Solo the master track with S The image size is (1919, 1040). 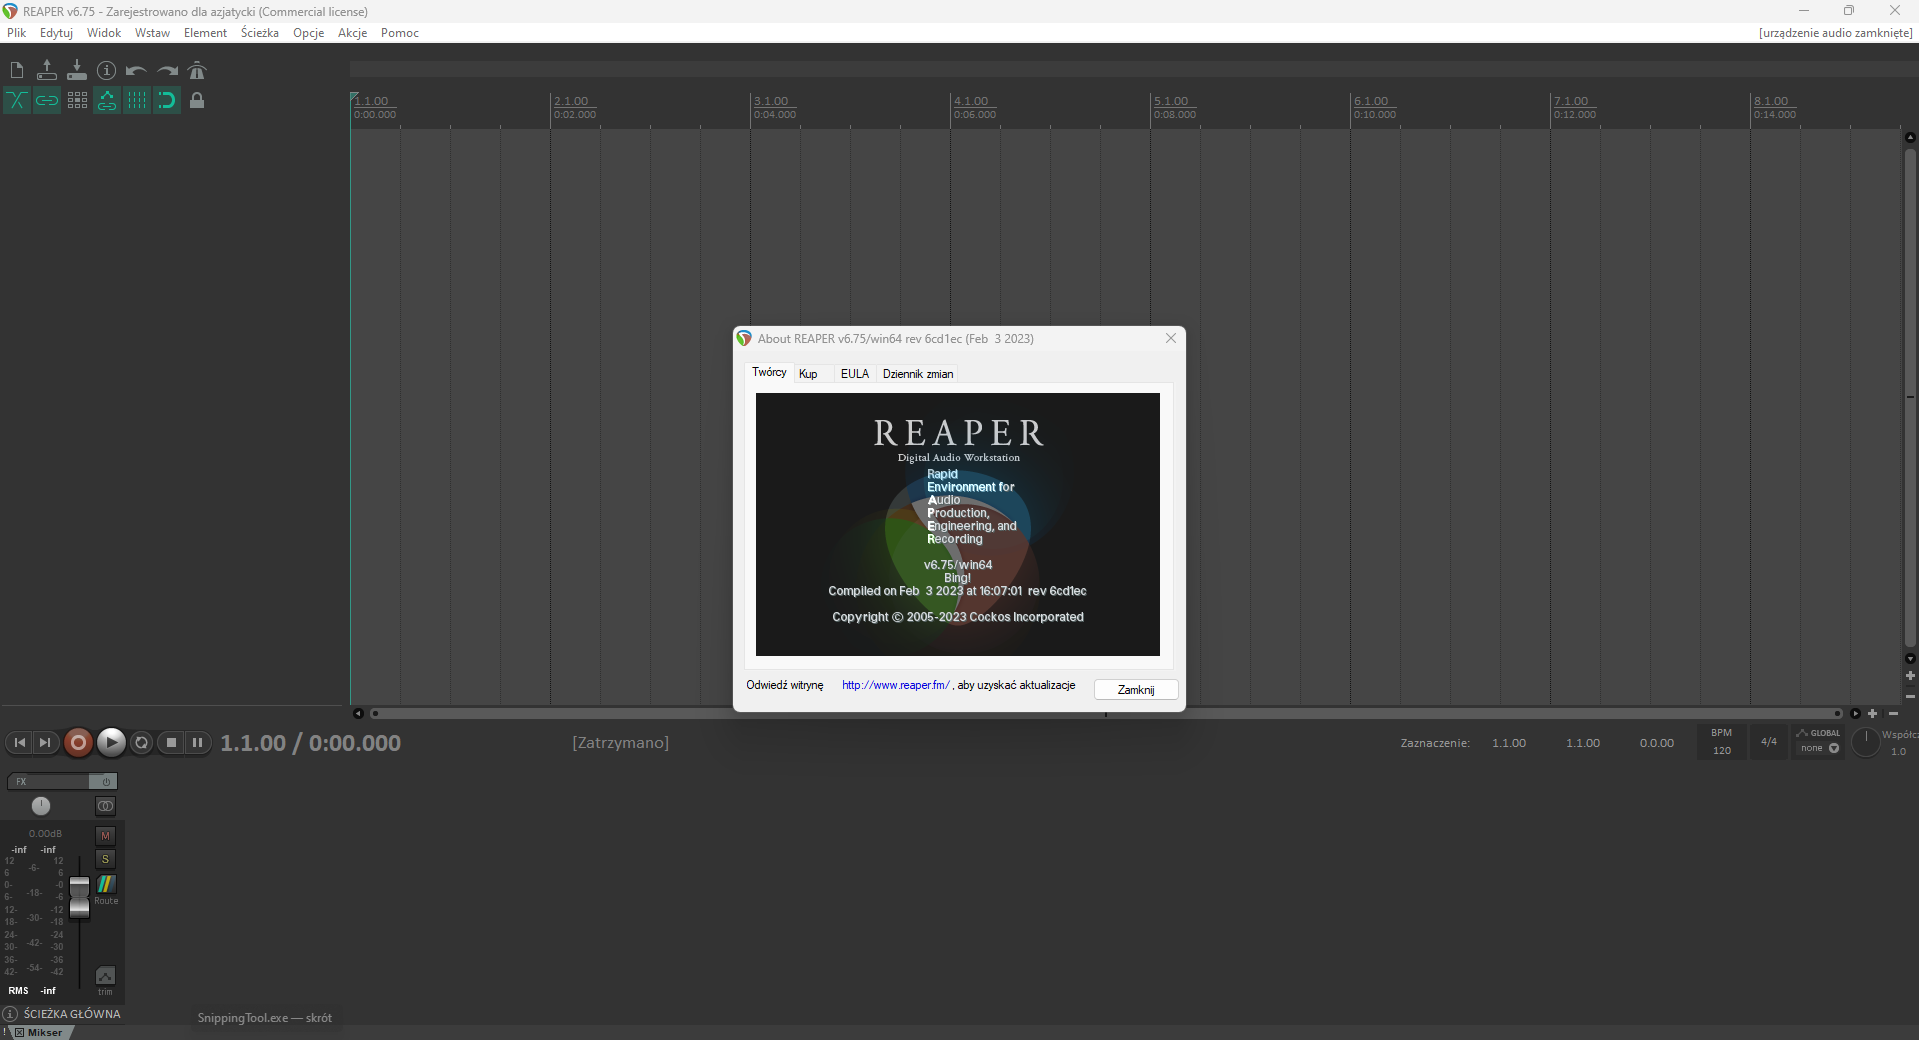[x=105, y=859]
